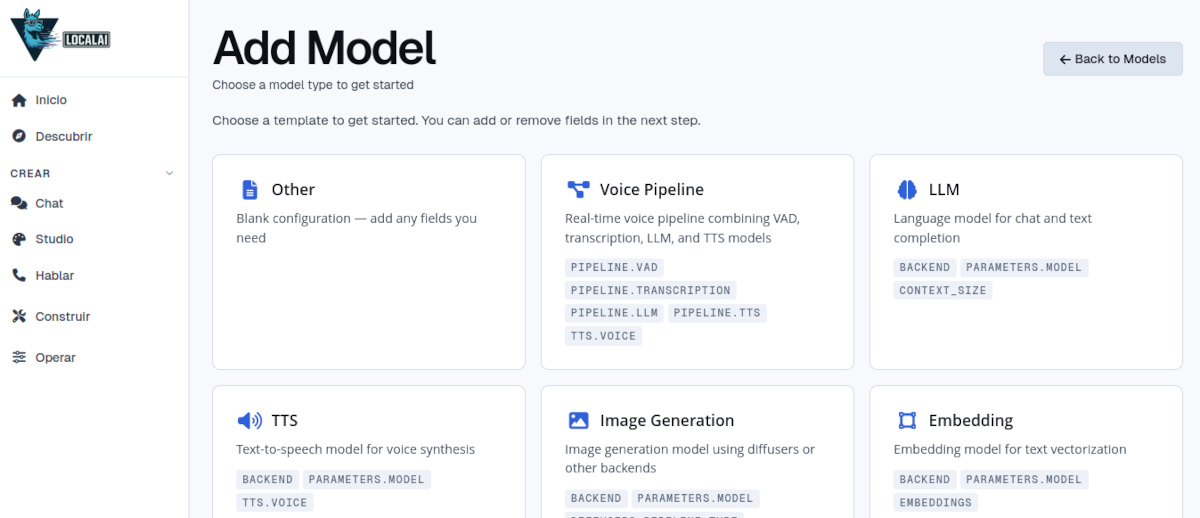The width and height of the screenshot is (1200, 518).
Task: Go back with Back to Models button
Action: pos(1113,59)
